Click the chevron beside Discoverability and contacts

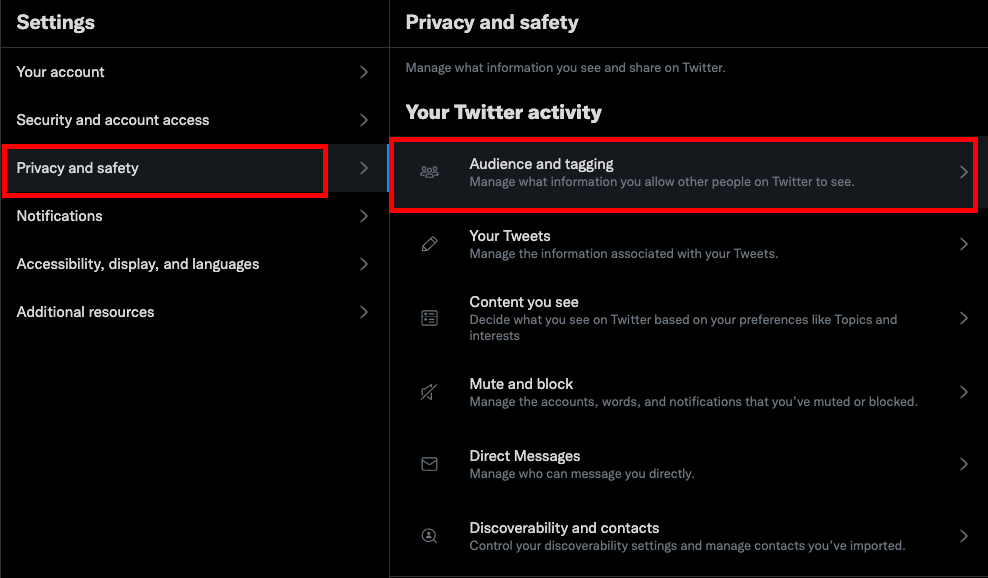(963, 536)
